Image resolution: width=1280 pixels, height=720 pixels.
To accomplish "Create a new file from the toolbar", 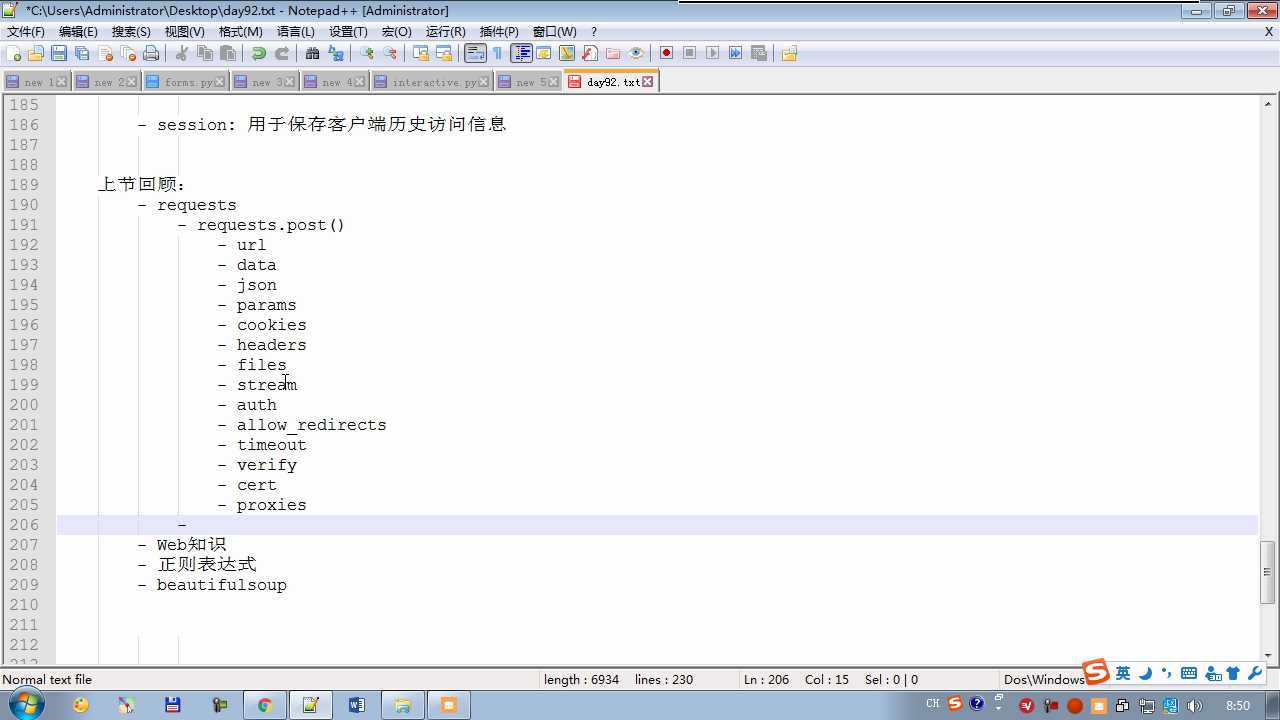I will pyautogui.click(x=14, y=53).
